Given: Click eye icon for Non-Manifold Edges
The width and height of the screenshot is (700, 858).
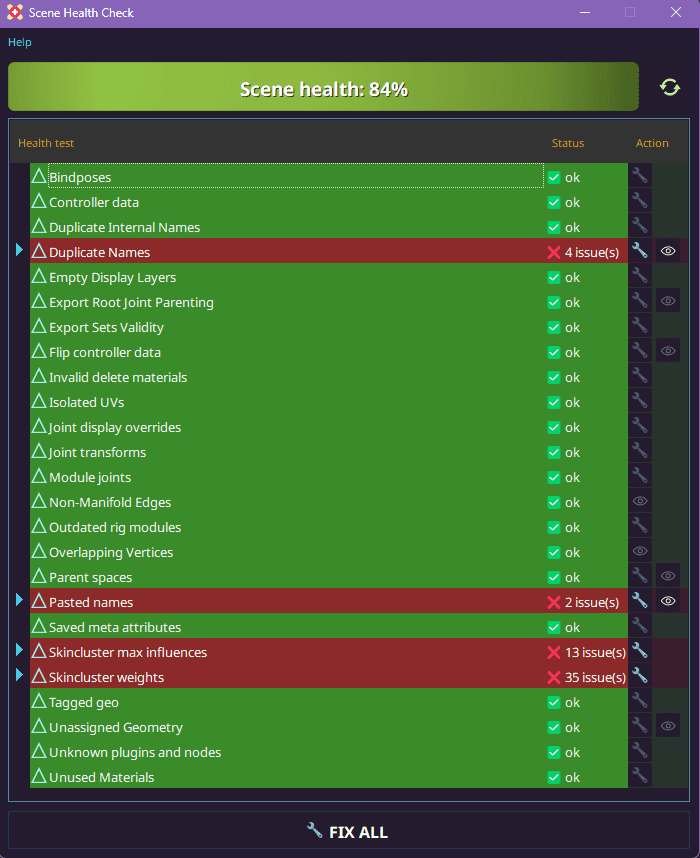Looking at the screenshot, I should [x=640, y=501].
